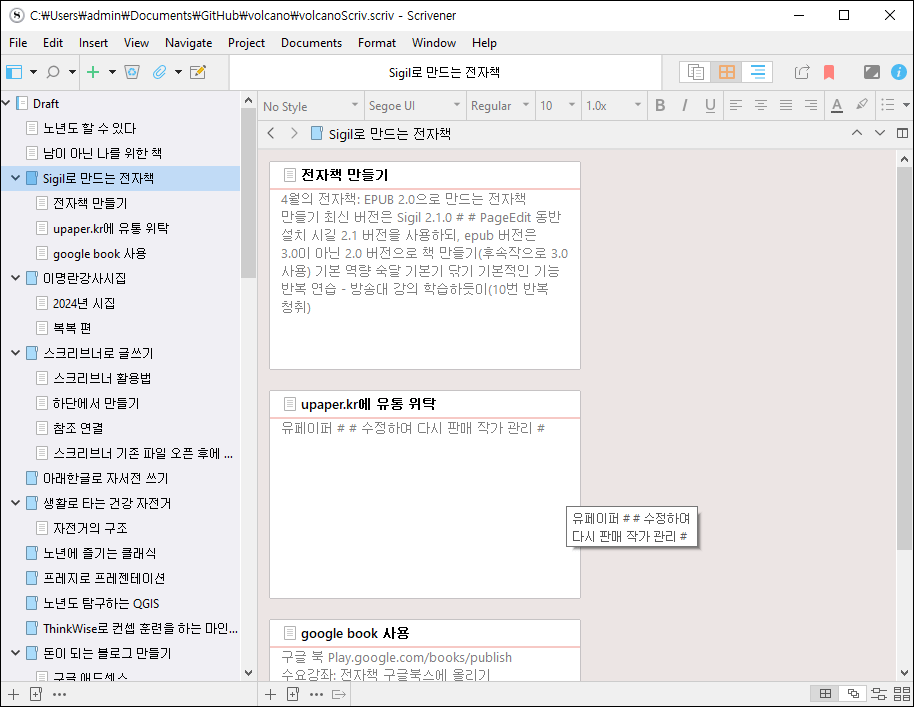
Task: Switch to Corkboard view mode
Action: (x=726, y=72)
